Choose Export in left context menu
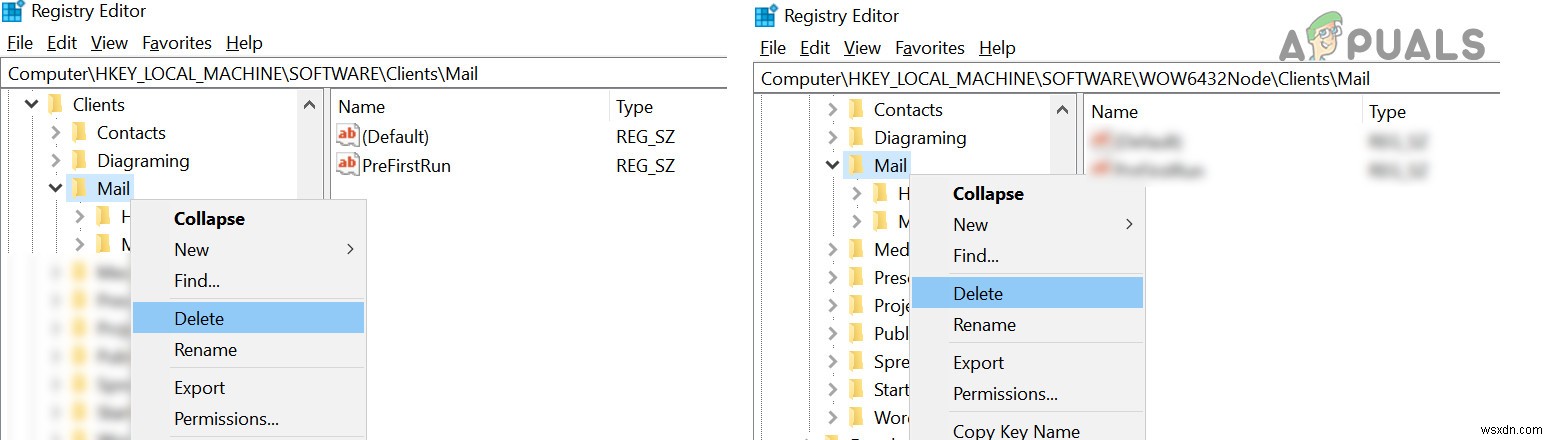Viewport: 1554px width, 440px height. 249,388
